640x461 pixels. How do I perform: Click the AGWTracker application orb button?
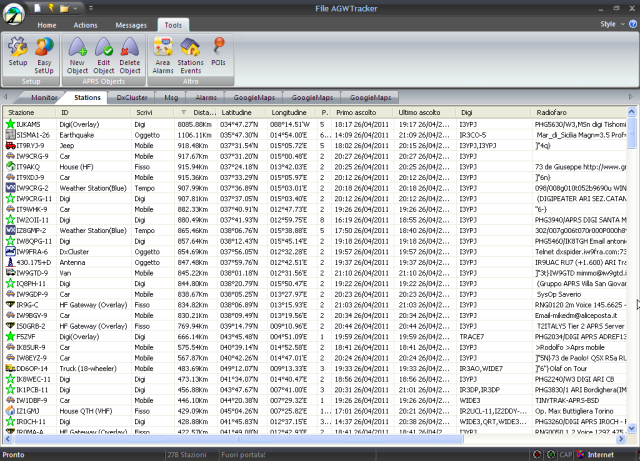14,14
